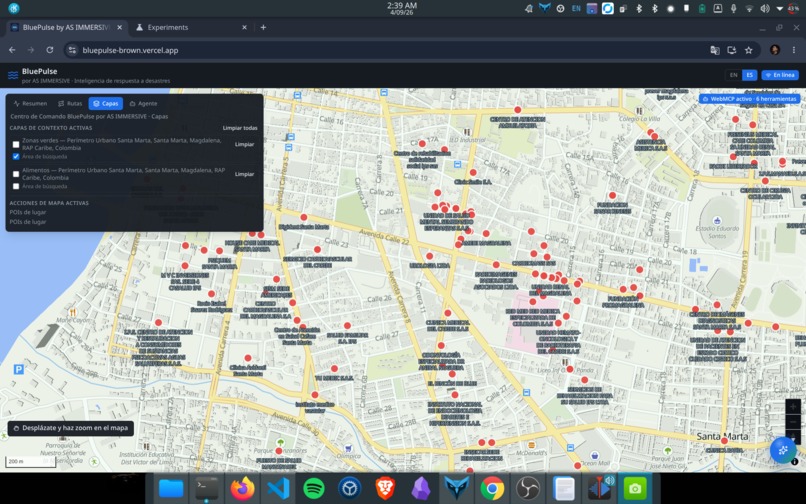Viewport: 806px width, 504px height.
Task: Open Spotify from the dock
Action: (314, 488)
